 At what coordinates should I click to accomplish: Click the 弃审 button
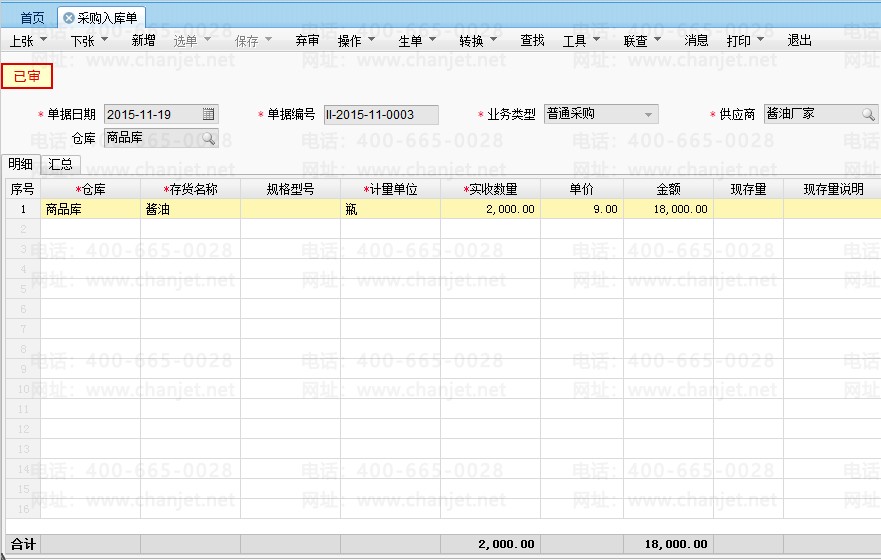(x=307, y=40)
